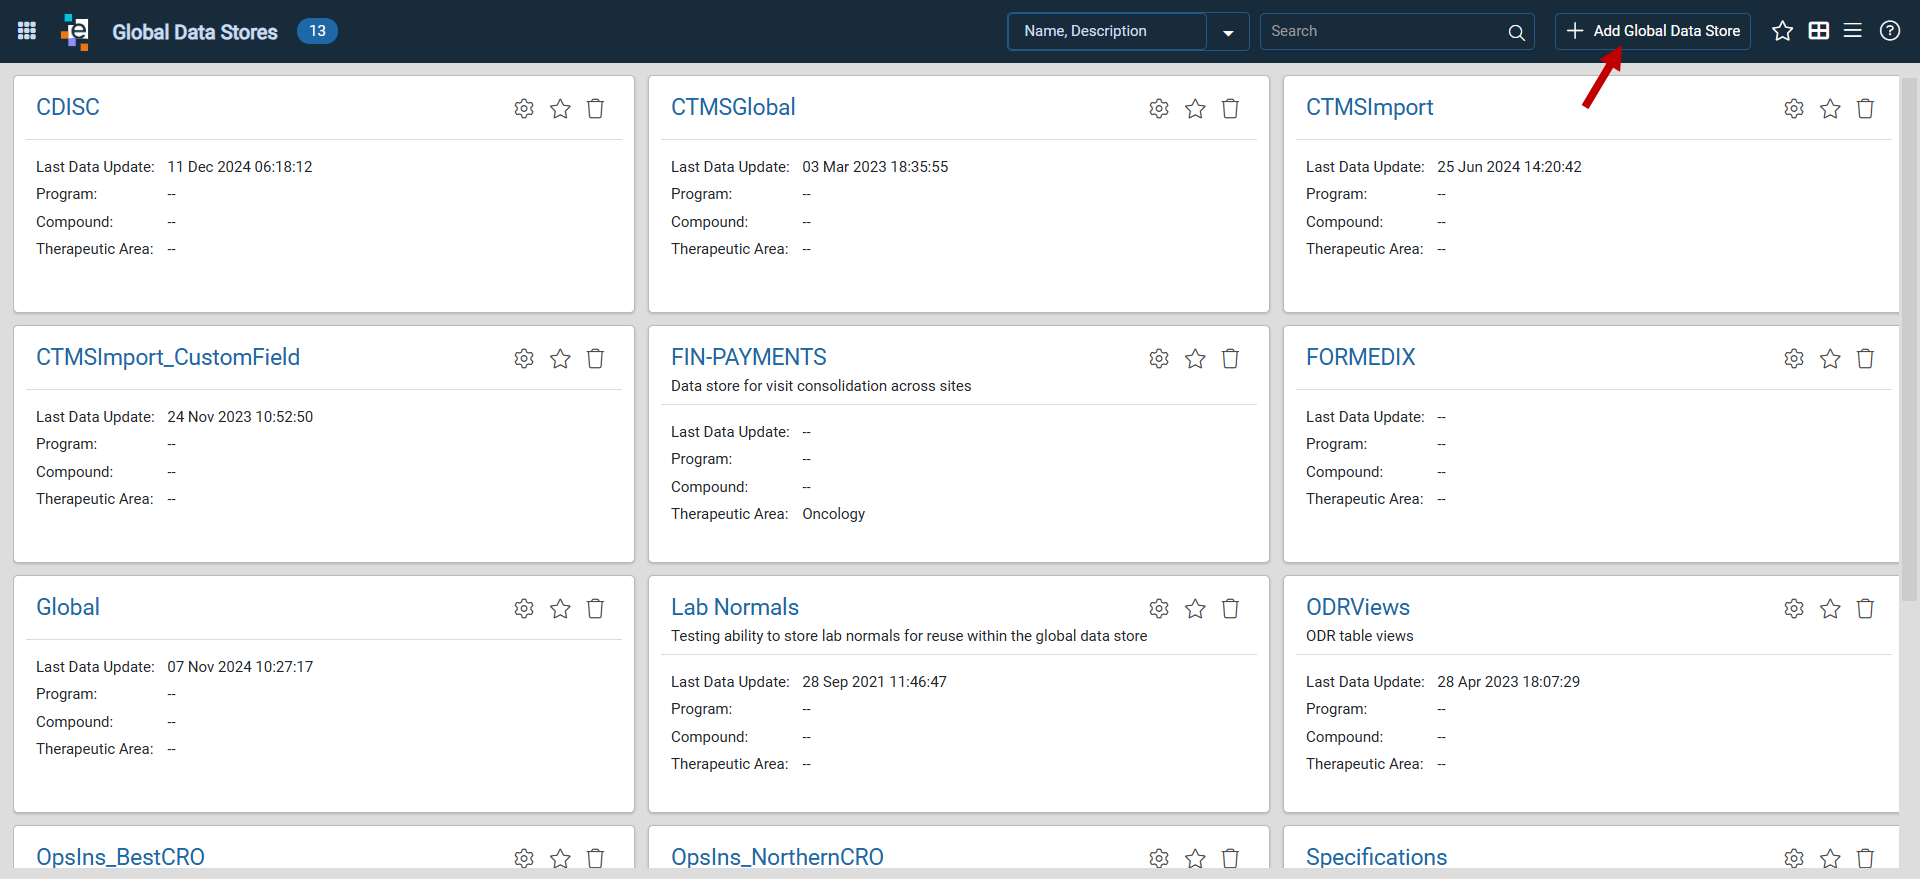
Task: Open CTMSGlobal data store
Action: (733, 107)
